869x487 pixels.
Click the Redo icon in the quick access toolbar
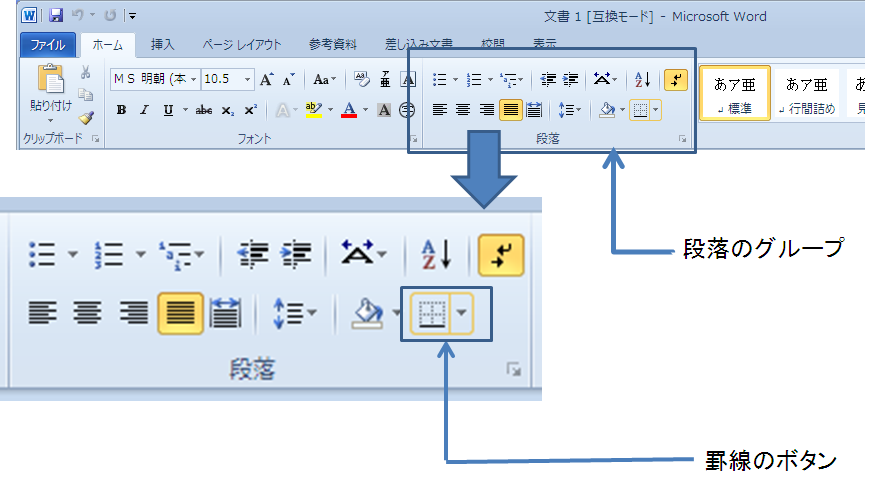point(110,15)
